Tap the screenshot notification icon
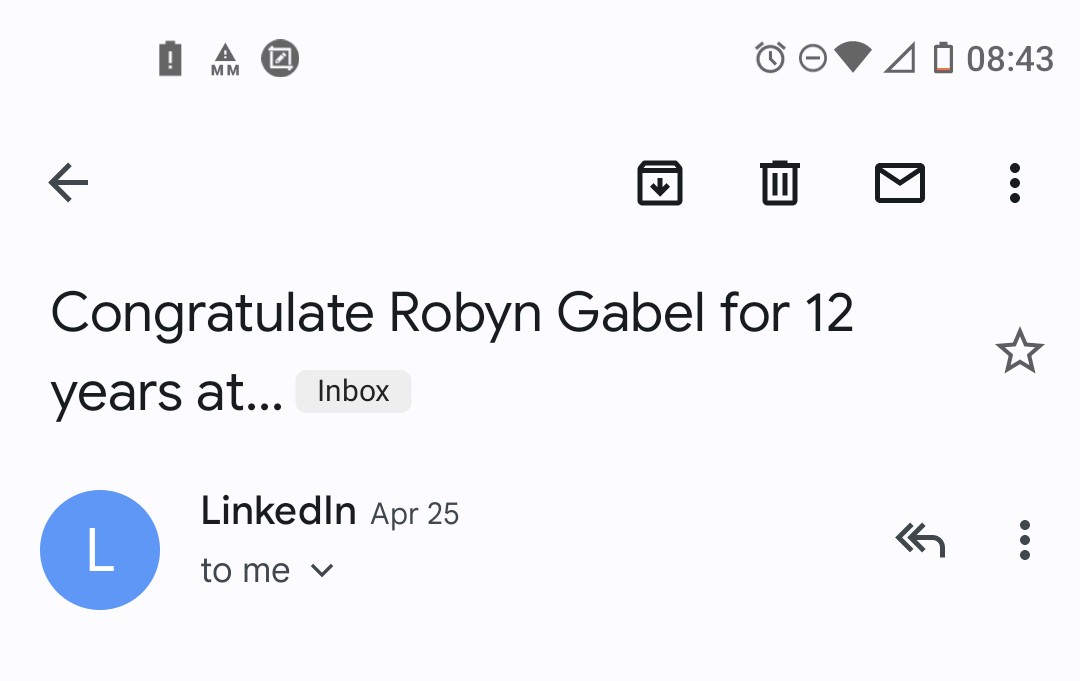This screenshot has width=1080, height=681. 280,59
